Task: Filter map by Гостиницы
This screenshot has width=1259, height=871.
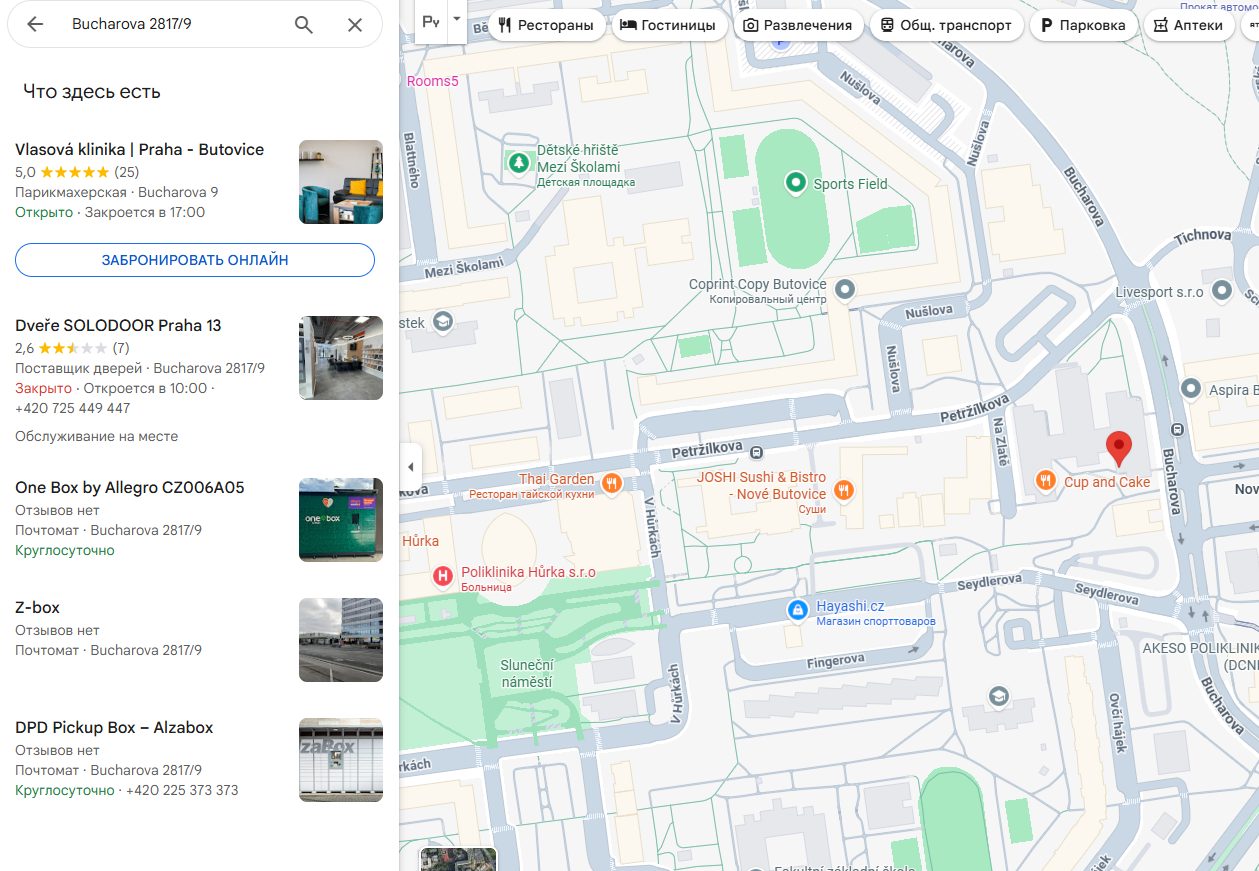Action: coord(667,25)
